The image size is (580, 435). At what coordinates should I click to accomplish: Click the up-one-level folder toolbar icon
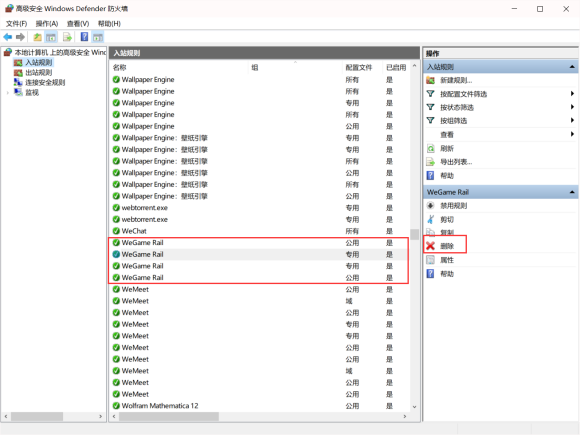[37, 37]
